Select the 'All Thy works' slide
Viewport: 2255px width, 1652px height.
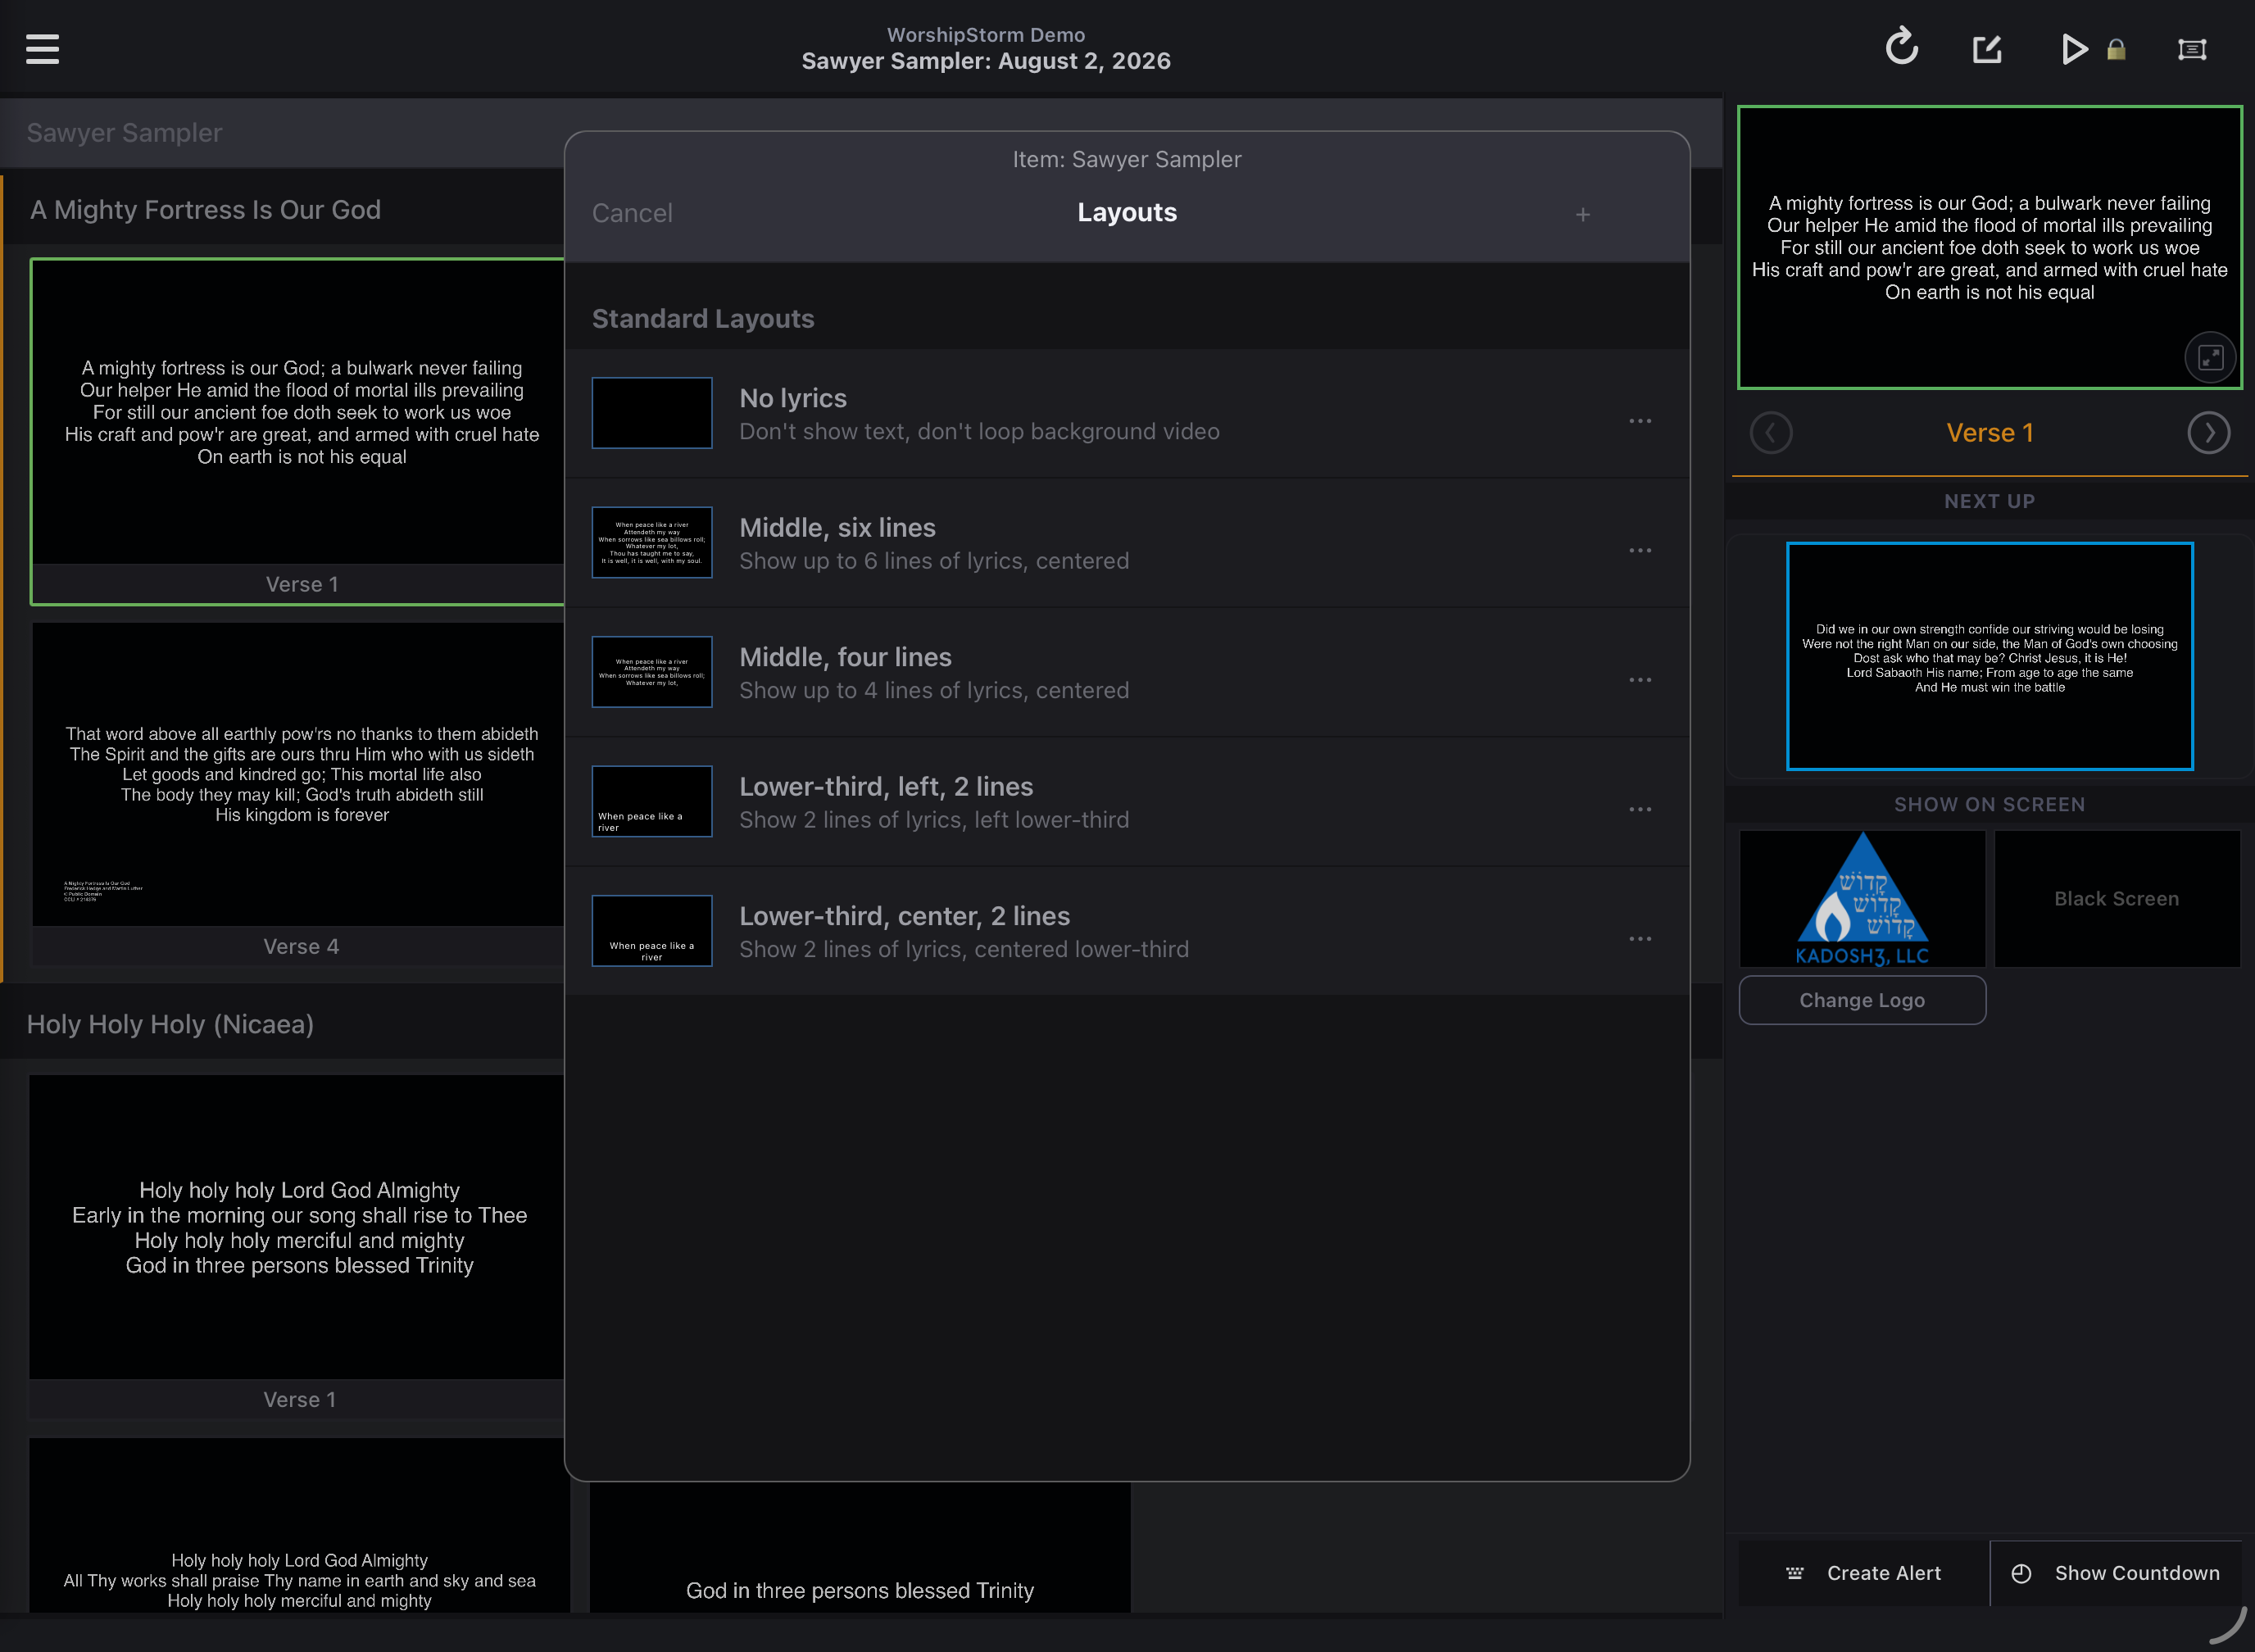(x=299, y=1525)
